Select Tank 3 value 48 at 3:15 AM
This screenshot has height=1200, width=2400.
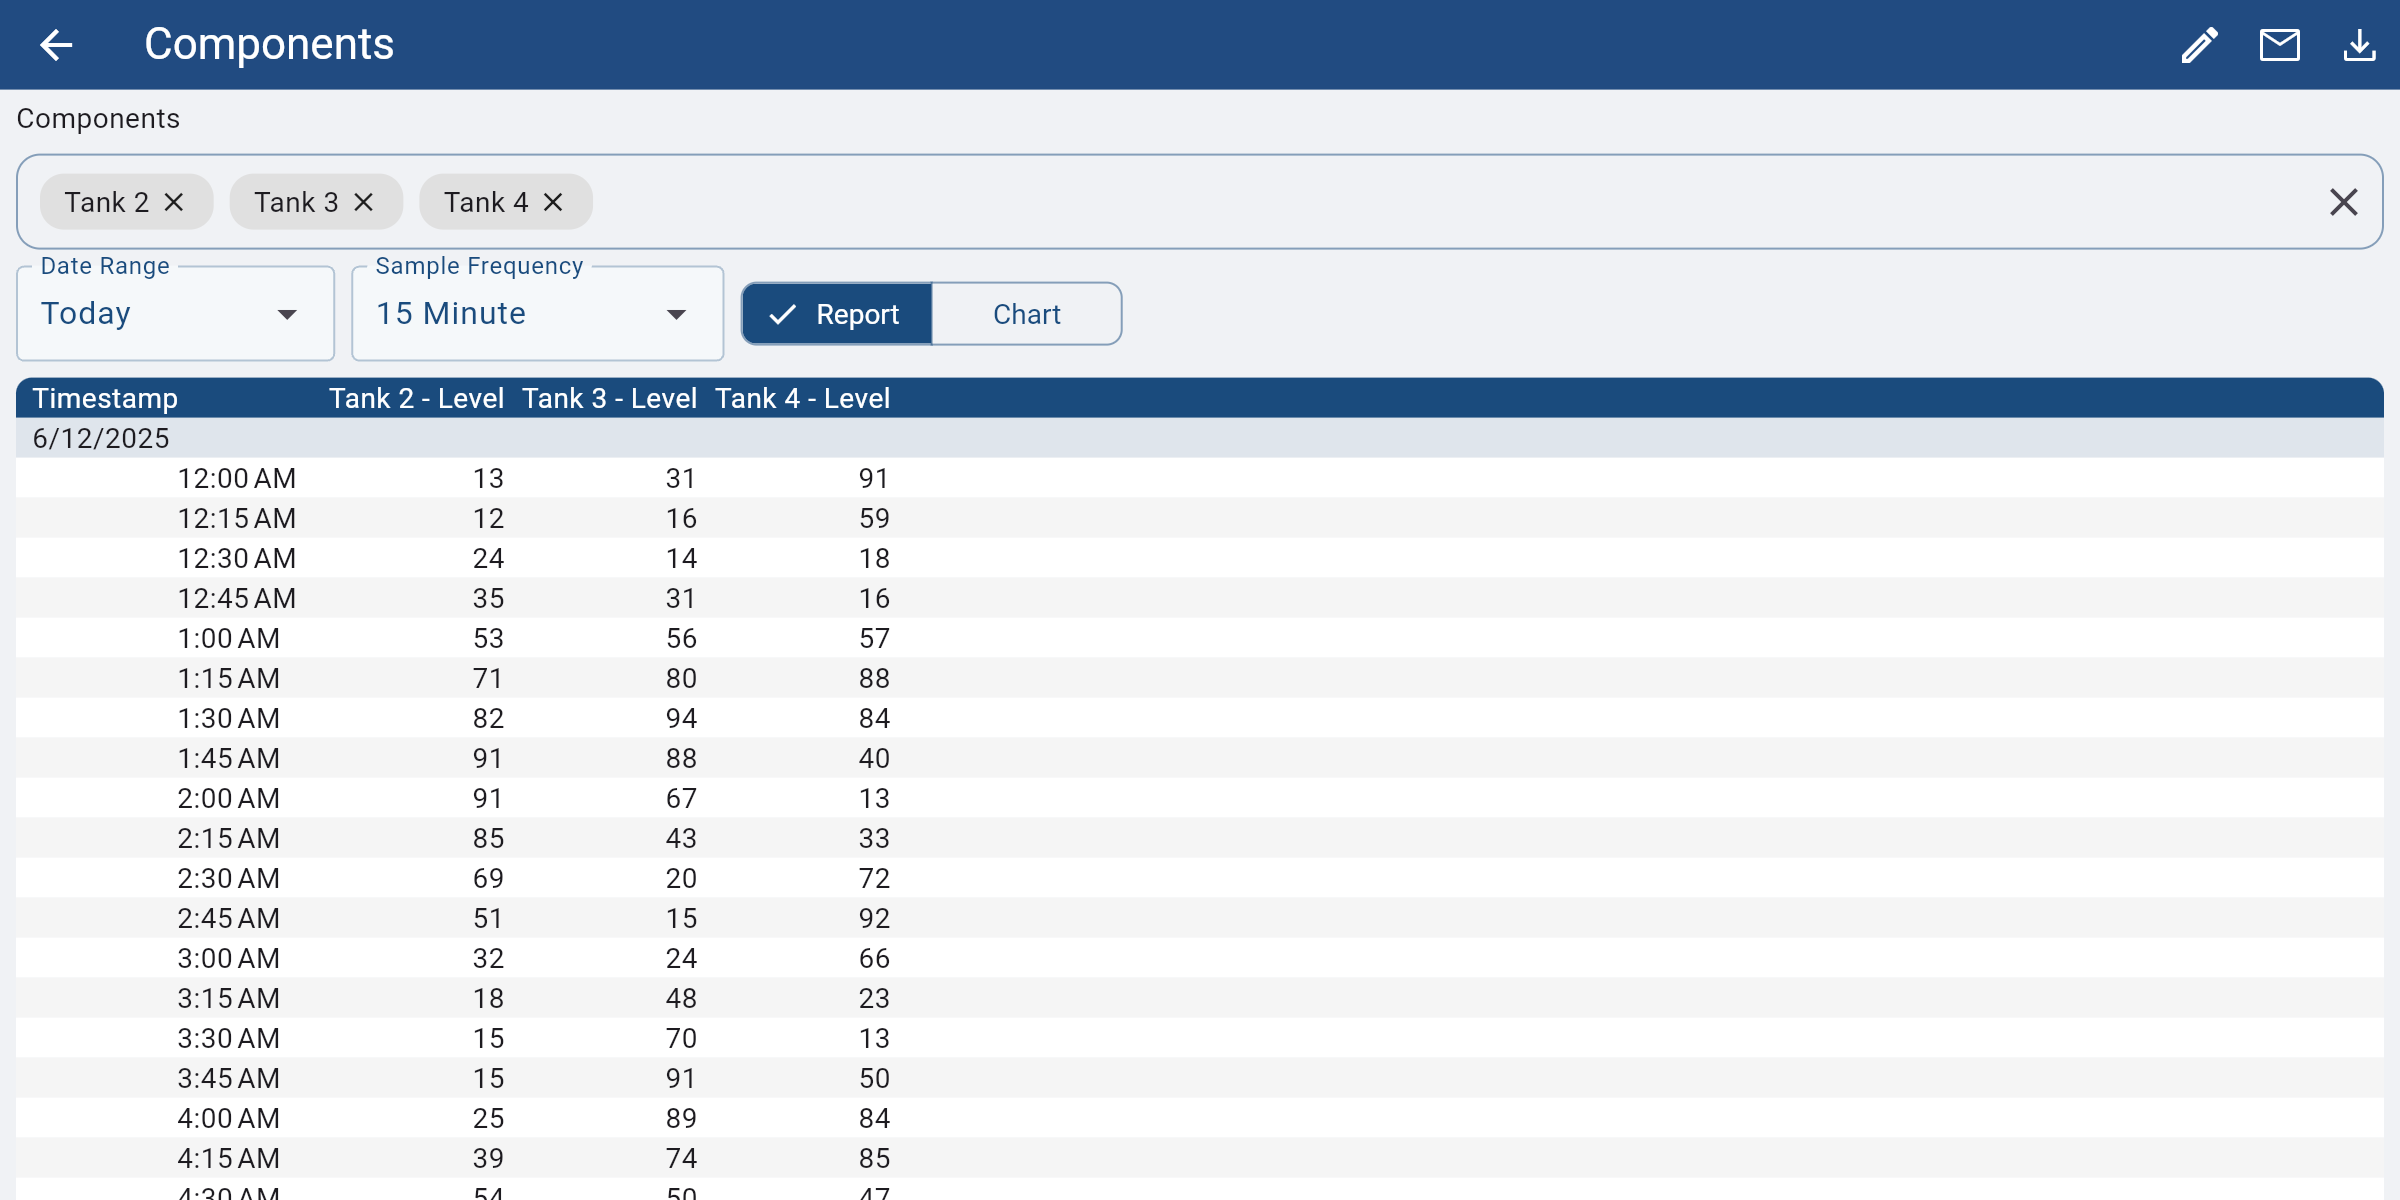click(x=681, y=998)
